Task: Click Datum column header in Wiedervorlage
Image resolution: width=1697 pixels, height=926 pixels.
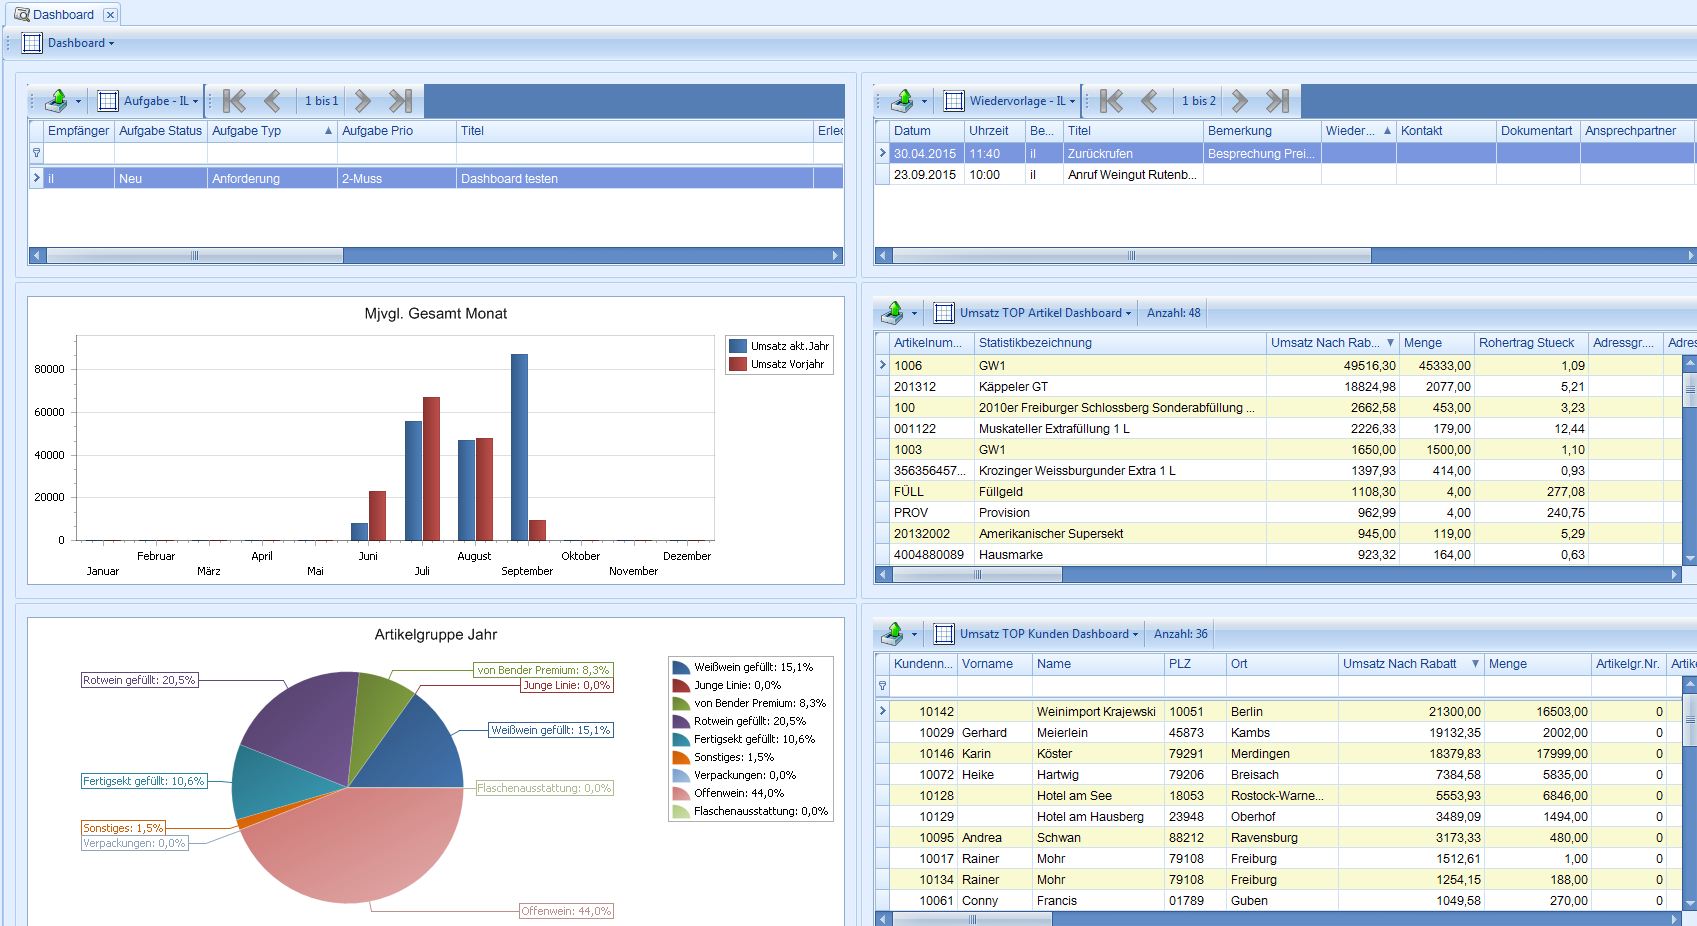Action: 926,131
